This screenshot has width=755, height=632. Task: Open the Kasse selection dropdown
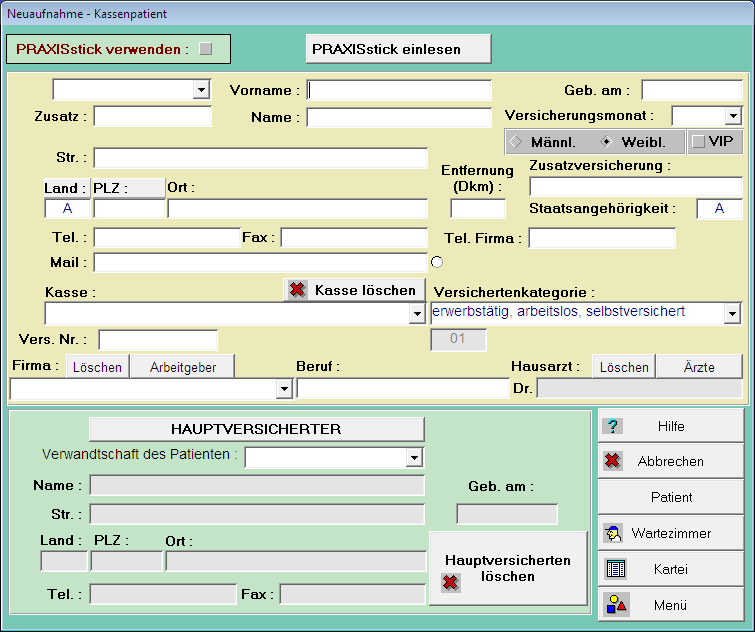click(417, 314)
